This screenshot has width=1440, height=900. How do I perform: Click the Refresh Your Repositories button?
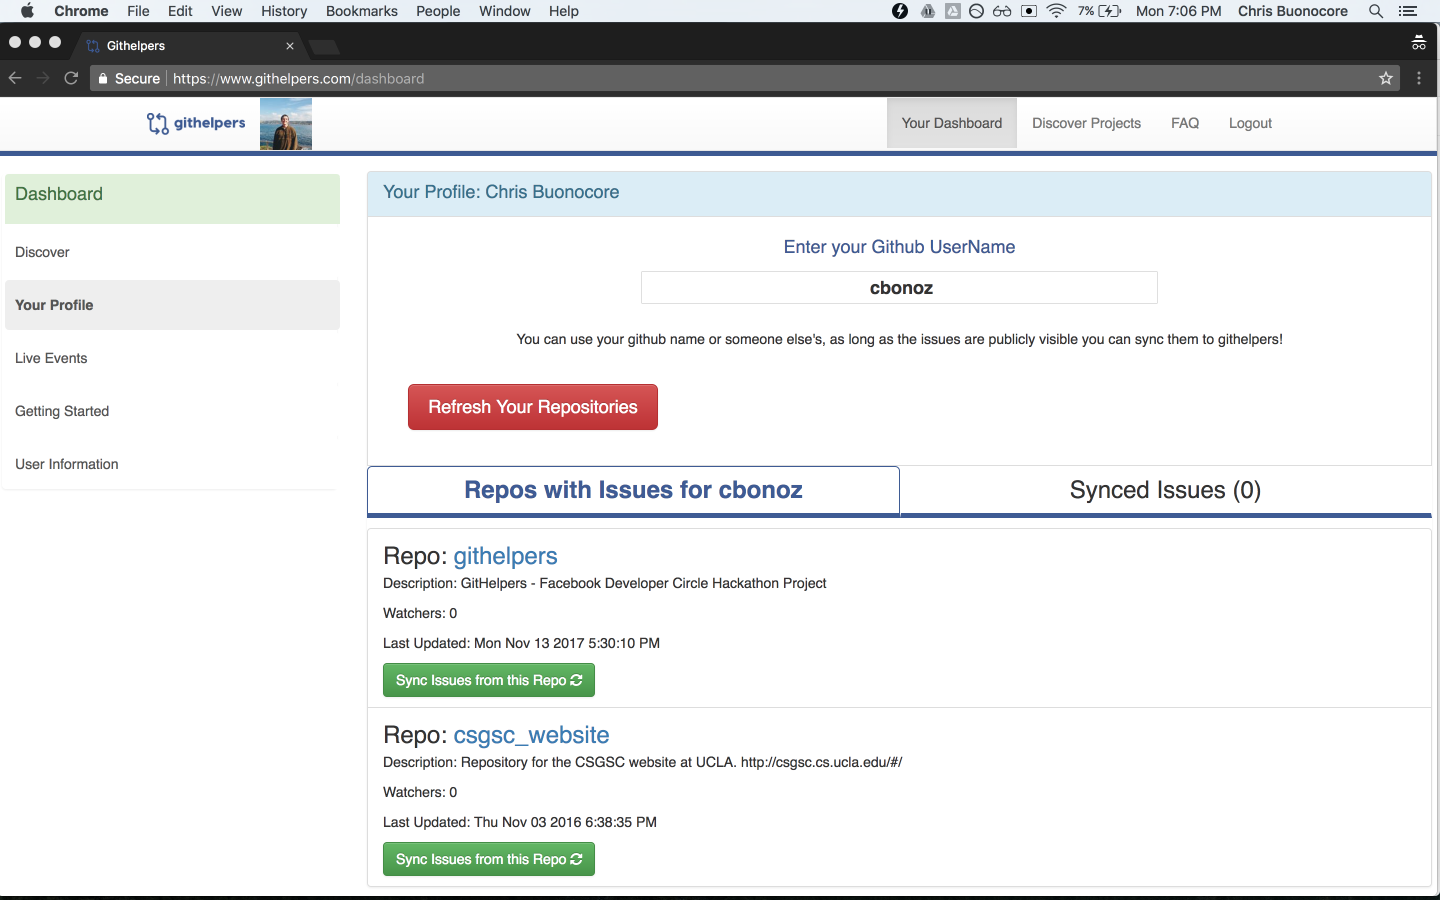[x=533, y=407]
